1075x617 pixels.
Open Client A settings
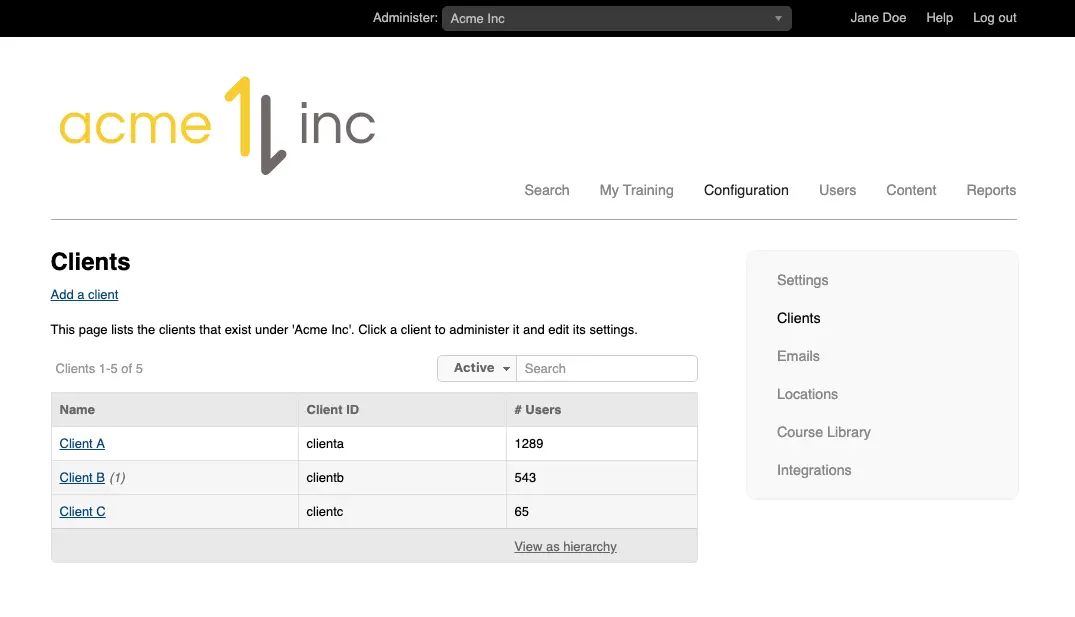point(82,443)
